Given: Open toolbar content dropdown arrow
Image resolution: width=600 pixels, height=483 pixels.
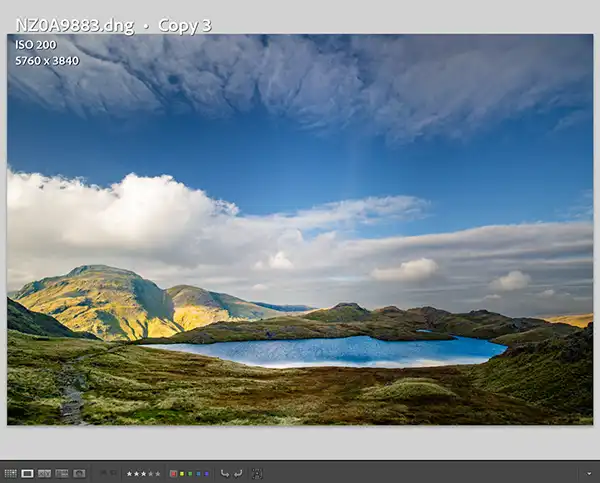Looking at the screenshot, I should point(589,474).
